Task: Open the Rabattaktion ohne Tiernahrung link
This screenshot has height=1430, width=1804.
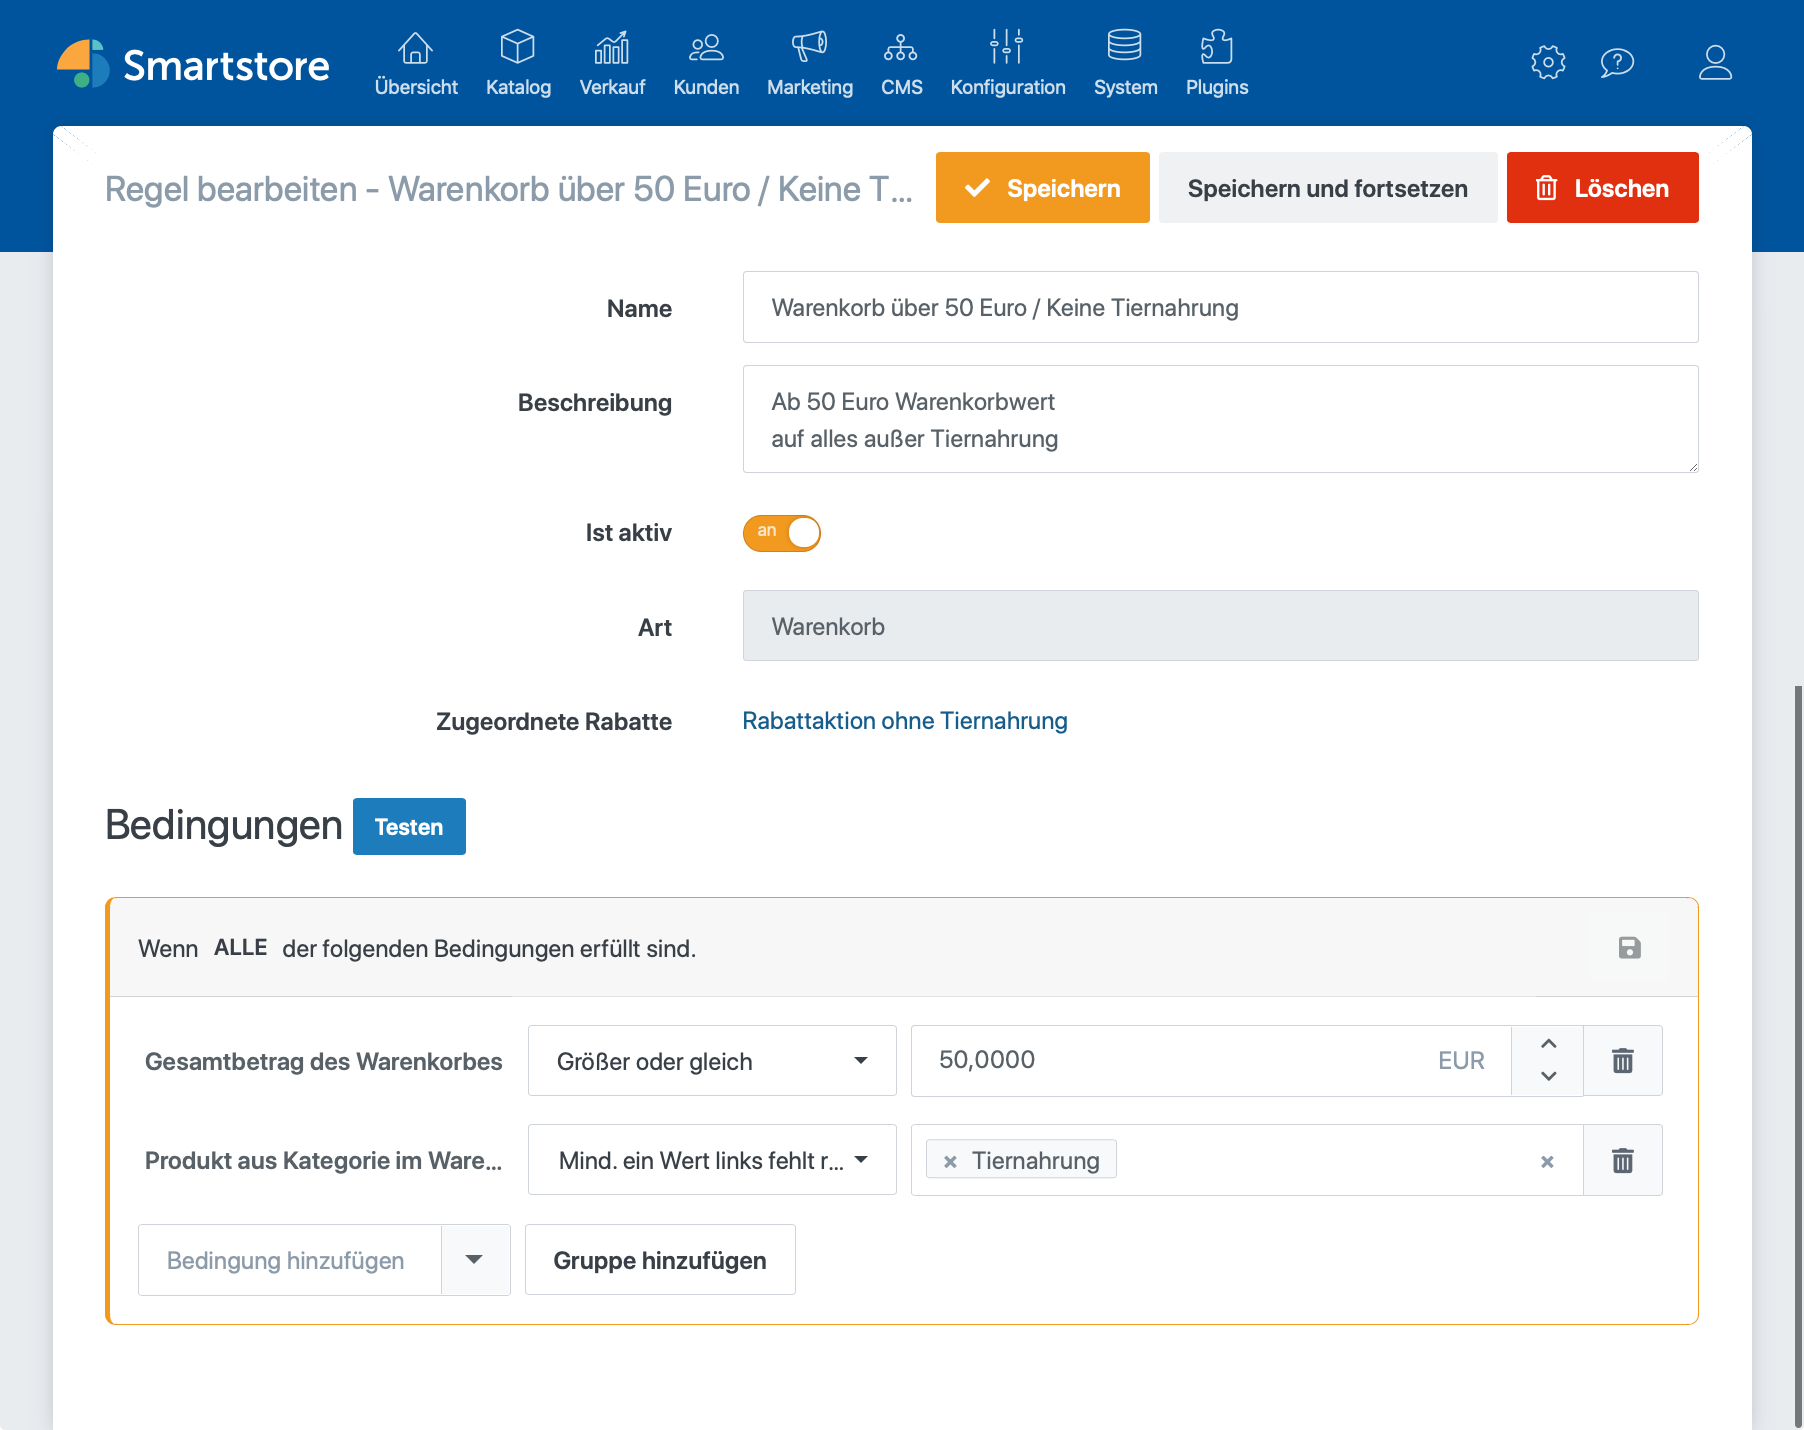Action: (904, 721)
